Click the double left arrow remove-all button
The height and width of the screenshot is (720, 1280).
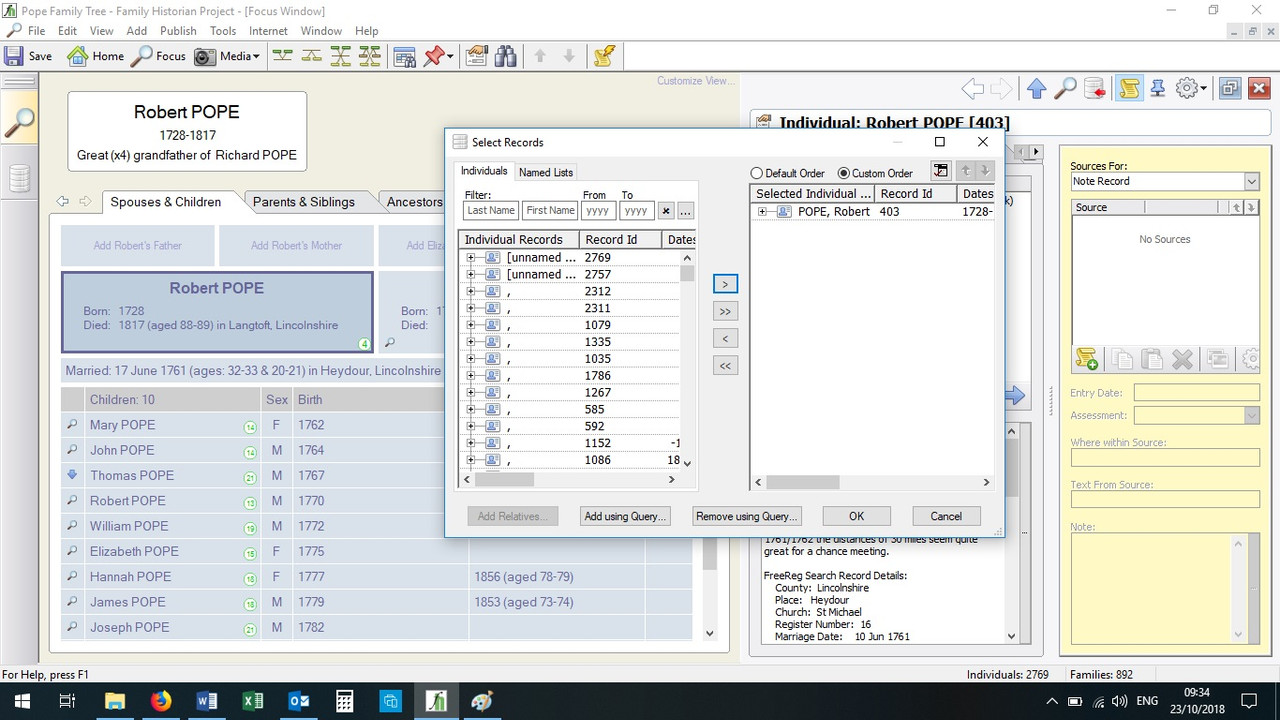(725, 365)
